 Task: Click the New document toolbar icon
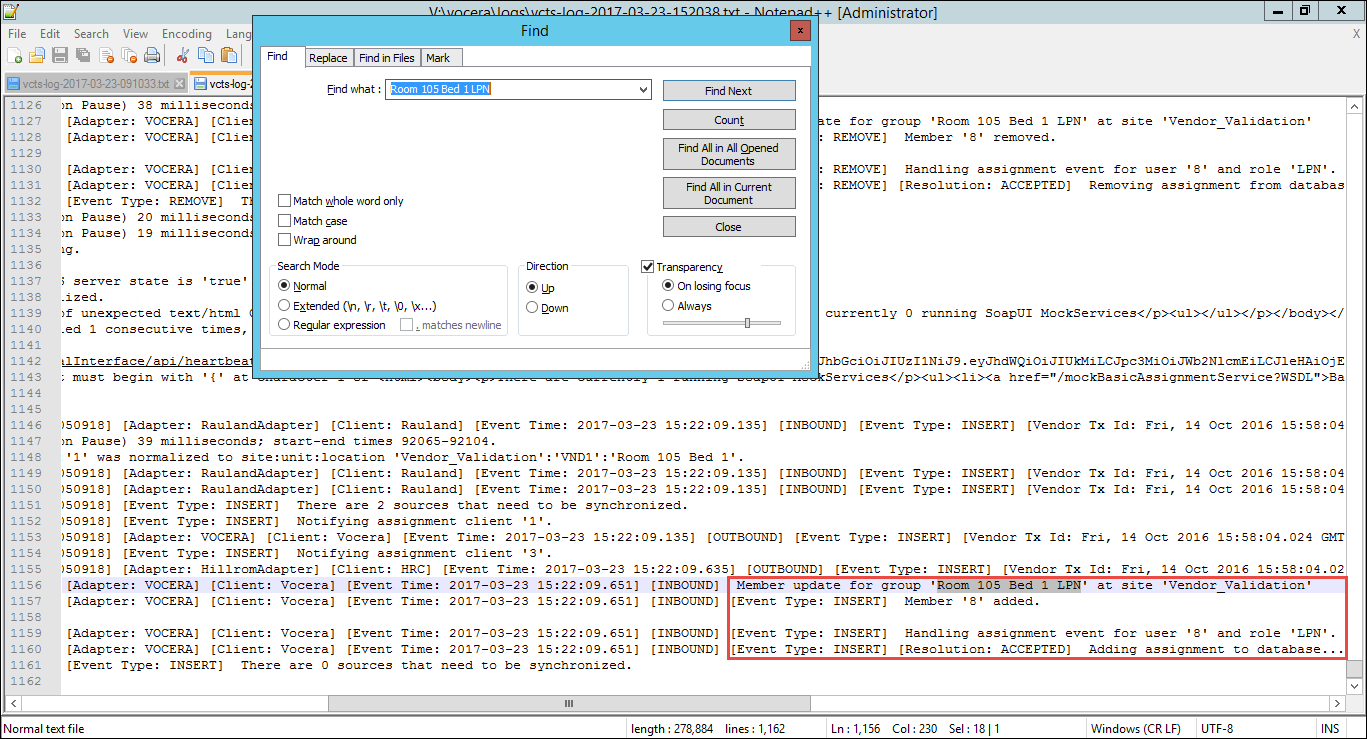tap(15, 55)
